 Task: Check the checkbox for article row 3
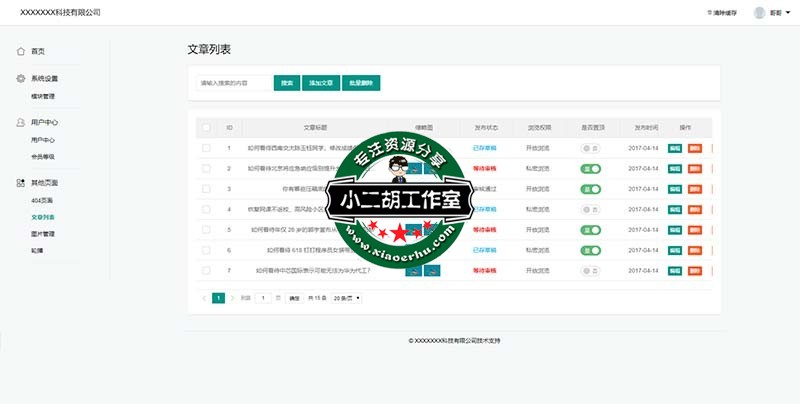click(x=206, y=188)
